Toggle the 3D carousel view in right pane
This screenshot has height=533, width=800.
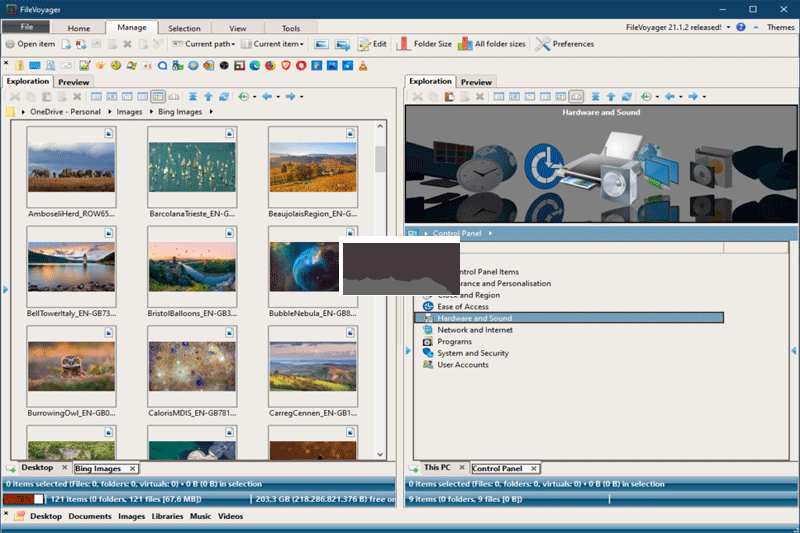pos(576,97)
